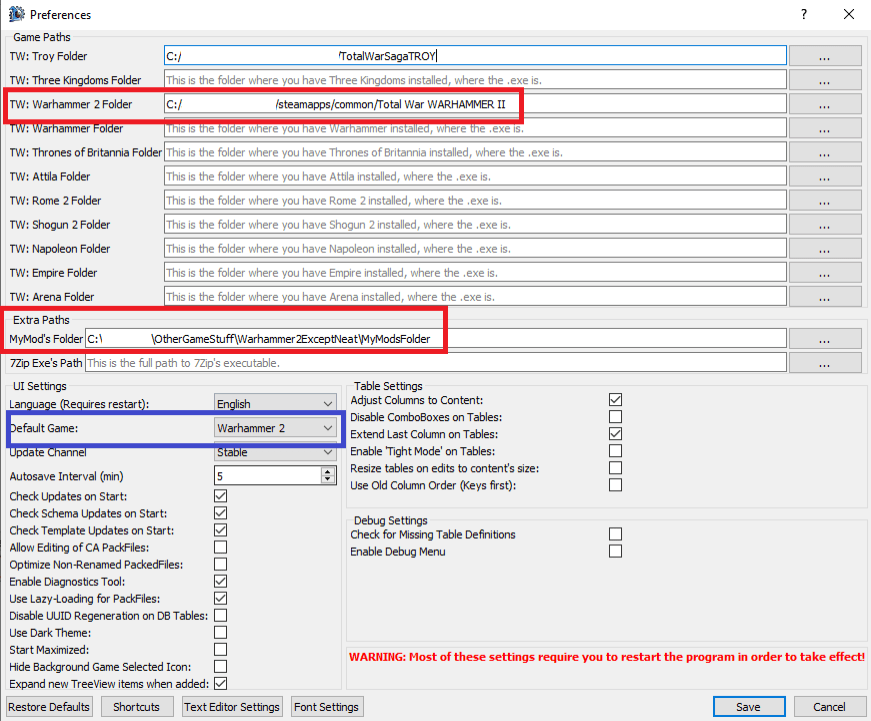The image size is (871, 721).
Task: Disable Check Updates on Start
Action: pos(219,496)
